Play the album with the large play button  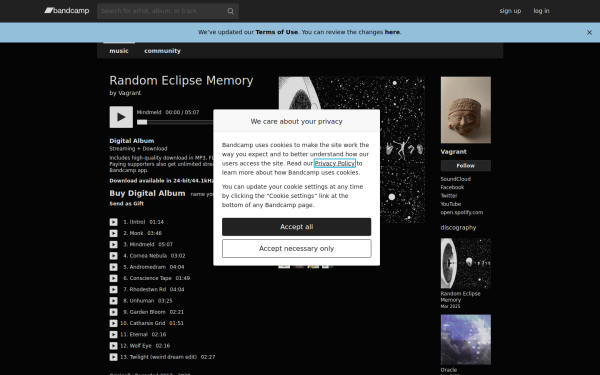pyautogui.click(x=121, y=117)
